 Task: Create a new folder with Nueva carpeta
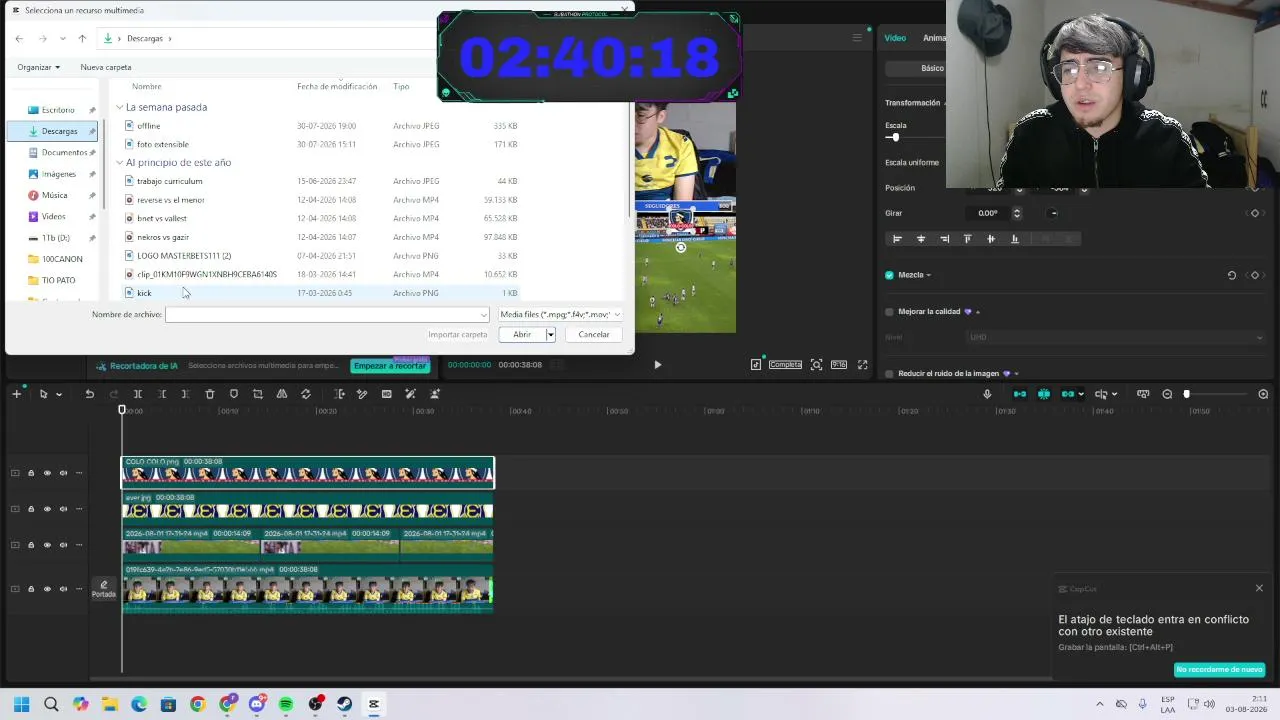[106, 67]
